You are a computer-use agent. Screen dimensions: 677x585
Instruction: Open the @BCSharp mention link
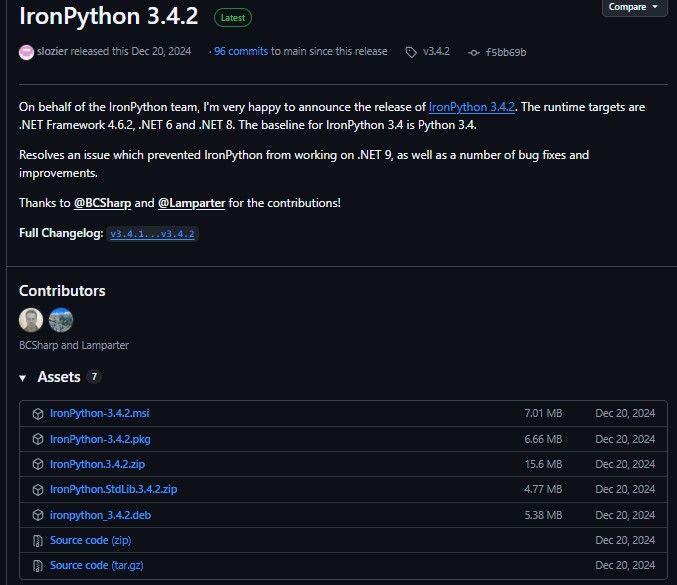point(102,203)
